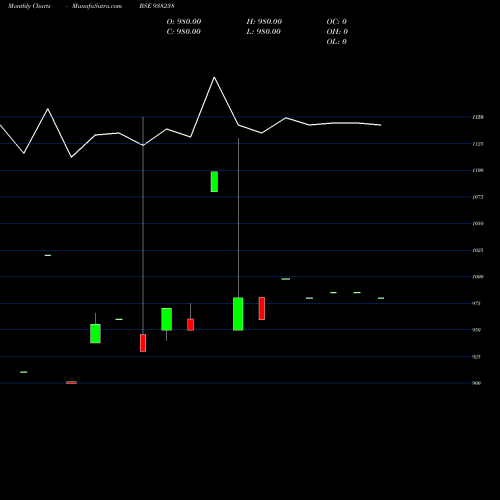Select the green candlestick between 1075 and 1100
The height and width of the screenshot is (500, 500).
pyautogui.click(x=214, y=182)
